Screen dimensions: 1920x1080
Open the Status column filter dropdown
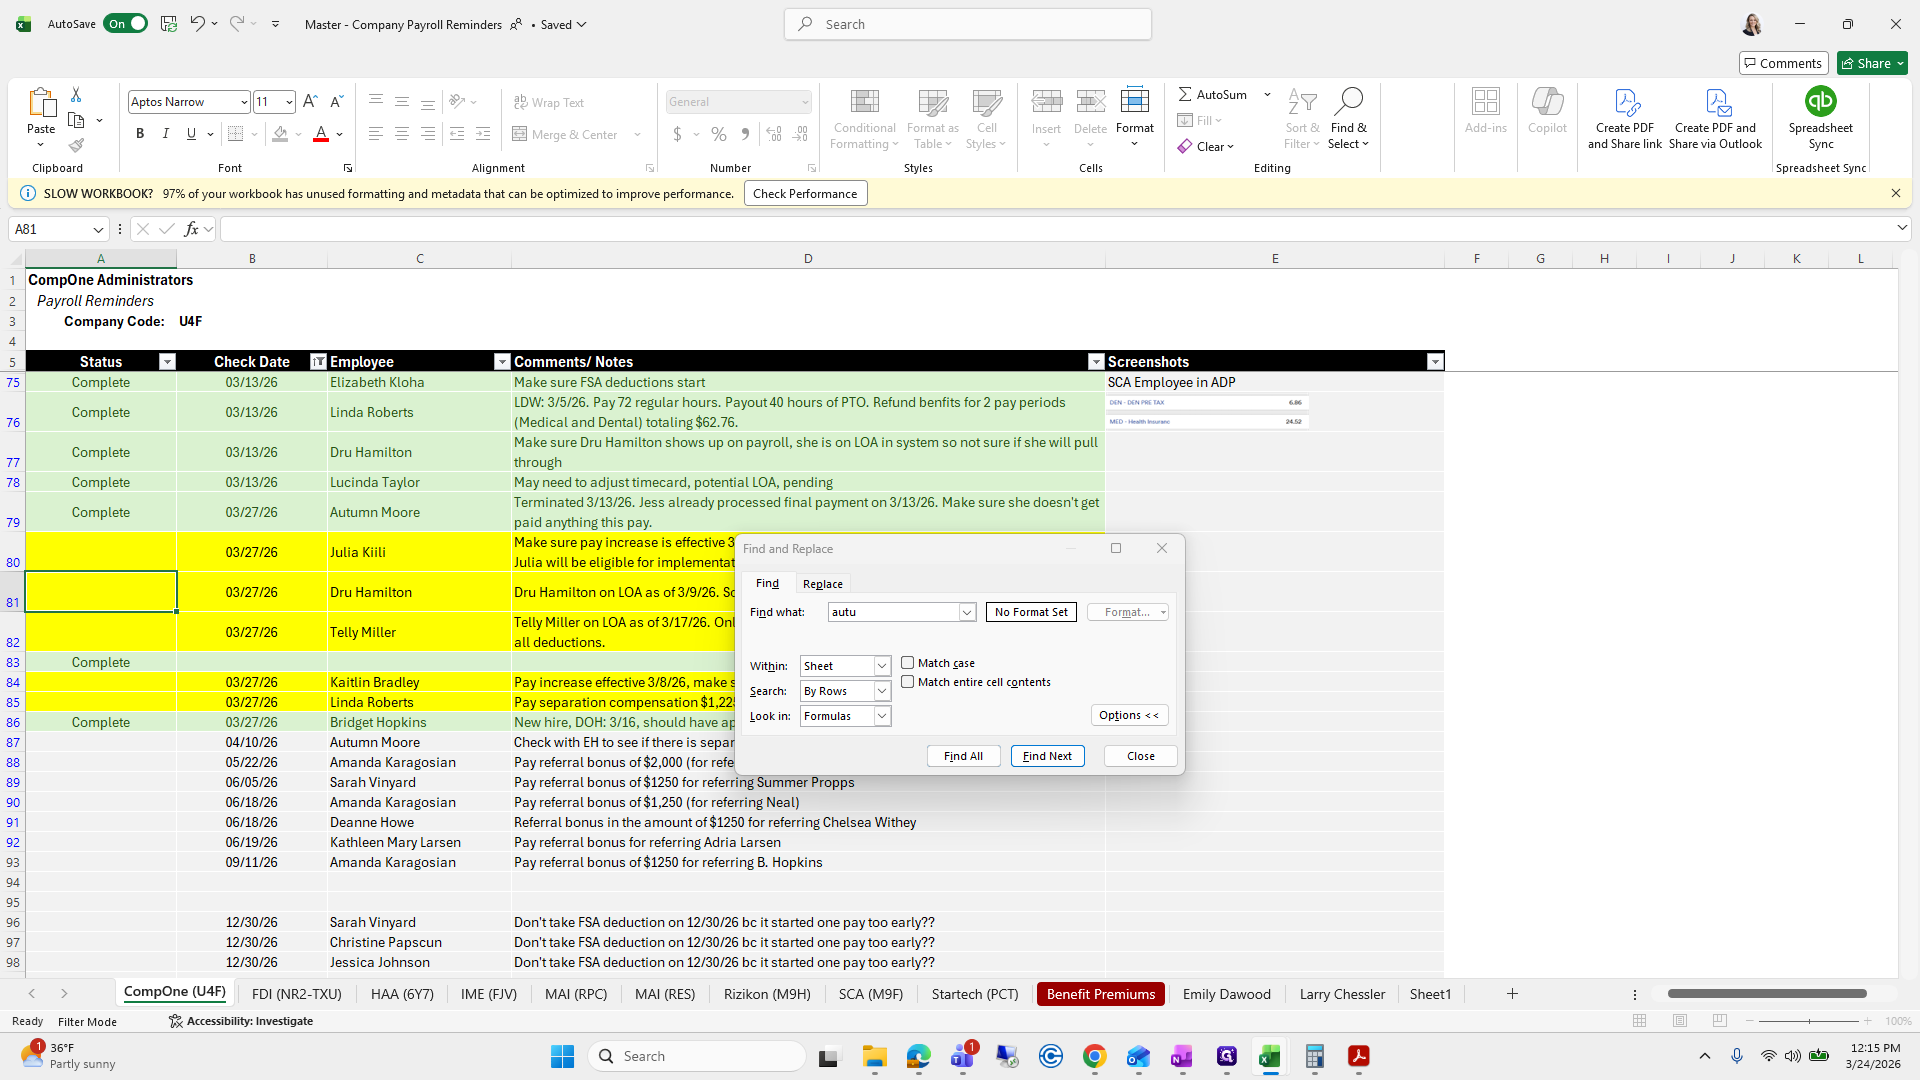(167, 362)
